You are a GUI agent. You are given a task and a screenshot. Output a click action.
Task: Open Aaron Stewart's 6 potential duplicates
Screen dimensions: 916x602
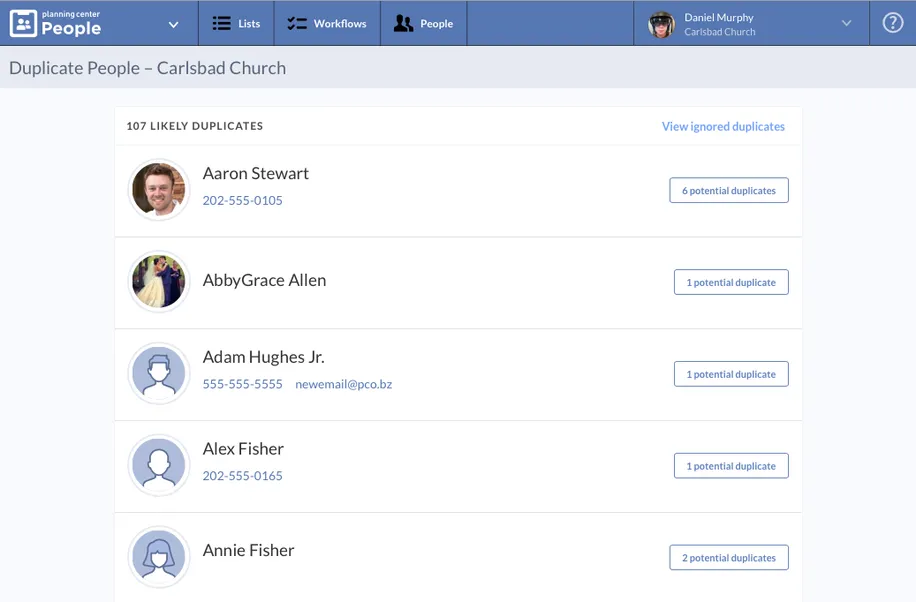(728, 190)
